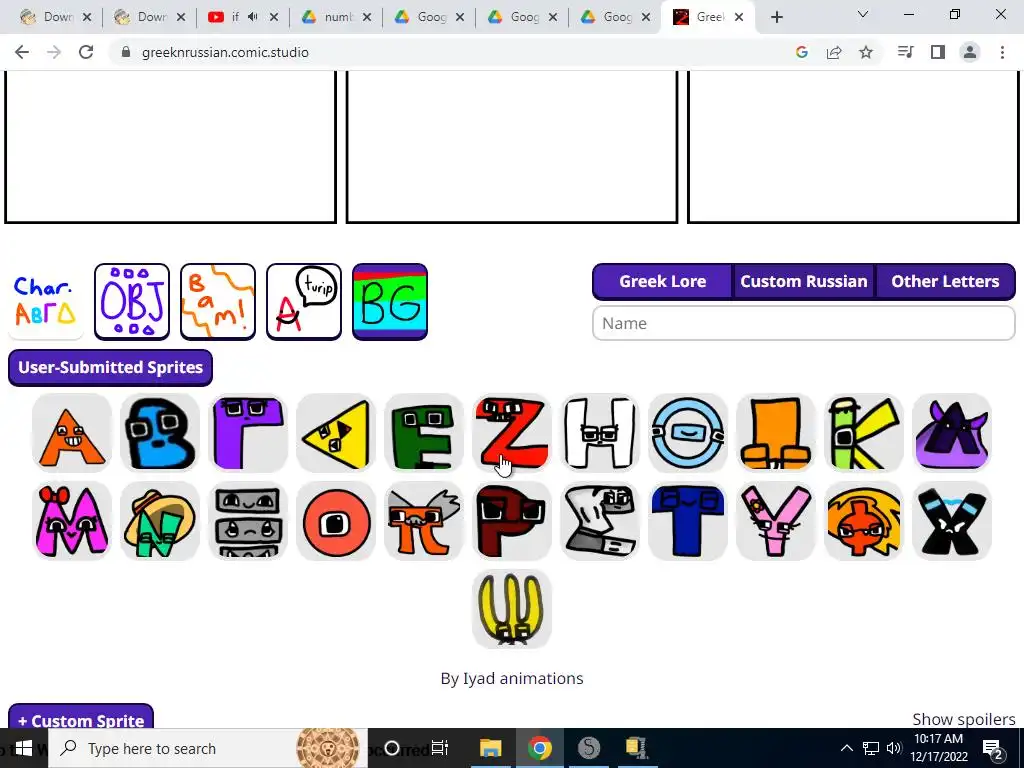Choose the pink Mu sprite with bow

click(x=72, y=521)
